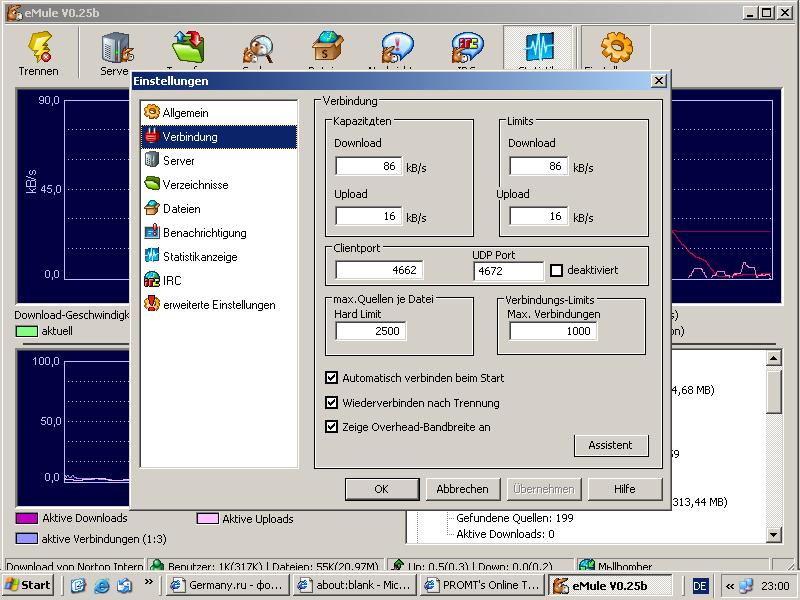800x600 pixels.
Task: Toggle Zeige Overhead-Bandbreite an
Action: tap(332, 427)
